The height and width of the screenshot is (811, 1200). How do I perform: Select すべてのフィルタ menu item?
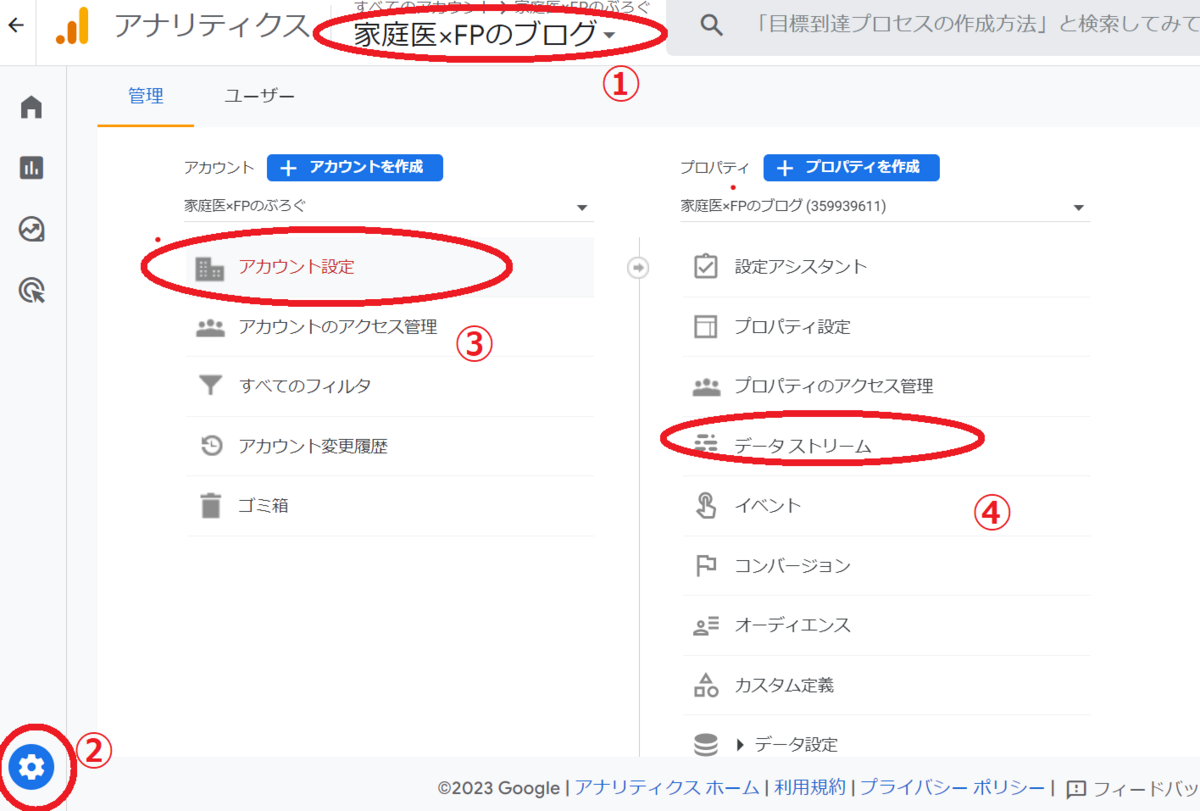390,386
